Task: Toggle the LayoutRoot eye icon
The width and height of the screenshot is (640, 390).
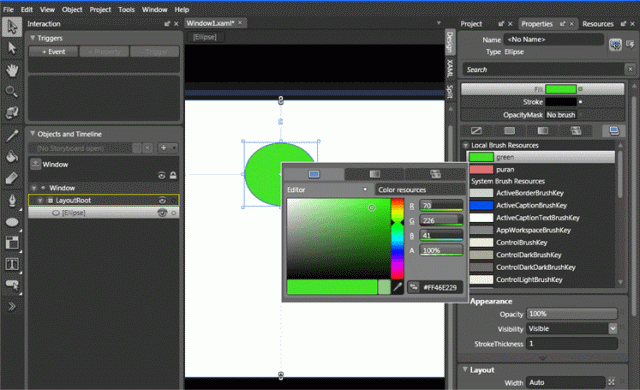Action: point(162,200)
